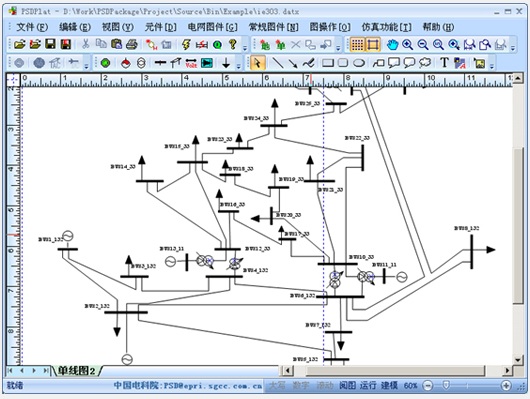Viewport: 530px width, 399px height.
Task: Click the lightning bolt simulation icon
Action: (x=186, y=45)
